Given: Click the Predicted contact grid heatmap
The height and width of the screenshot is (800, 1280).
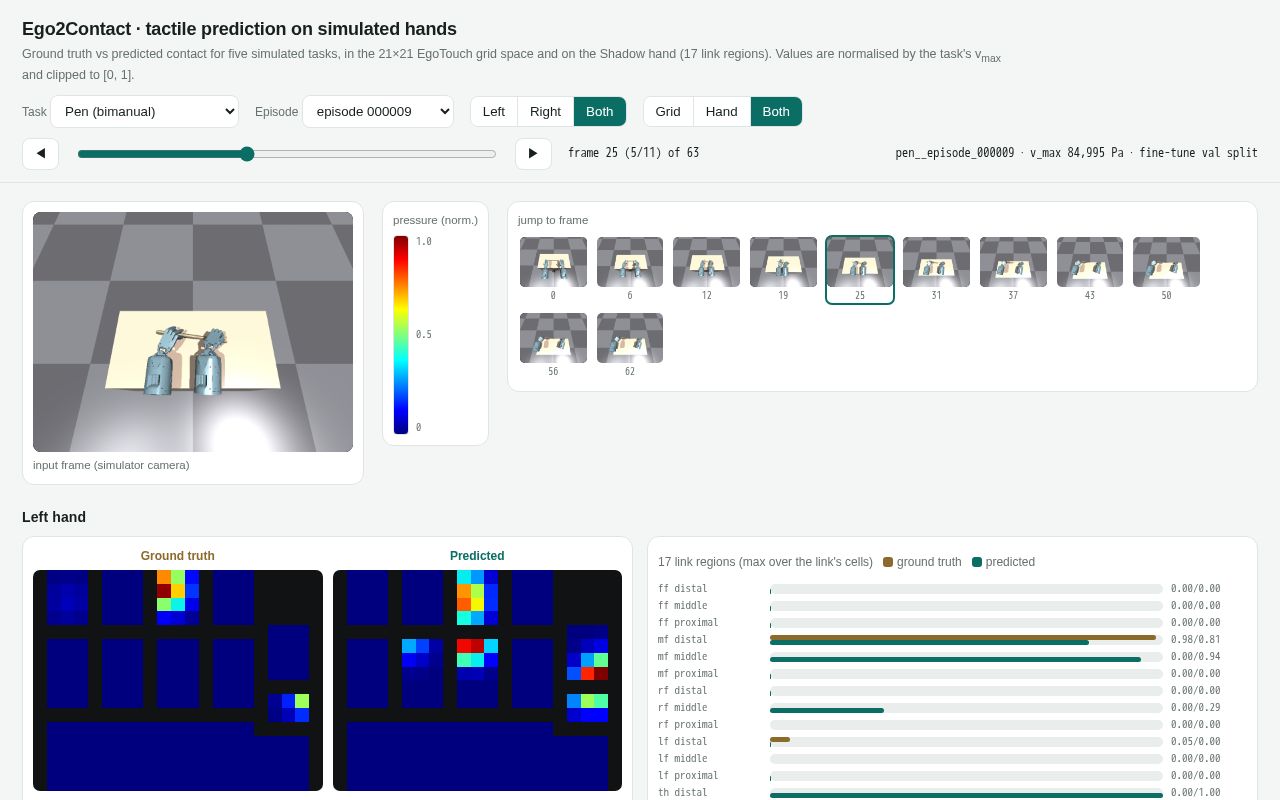Looking at the screenshot, I should point(477,680).
